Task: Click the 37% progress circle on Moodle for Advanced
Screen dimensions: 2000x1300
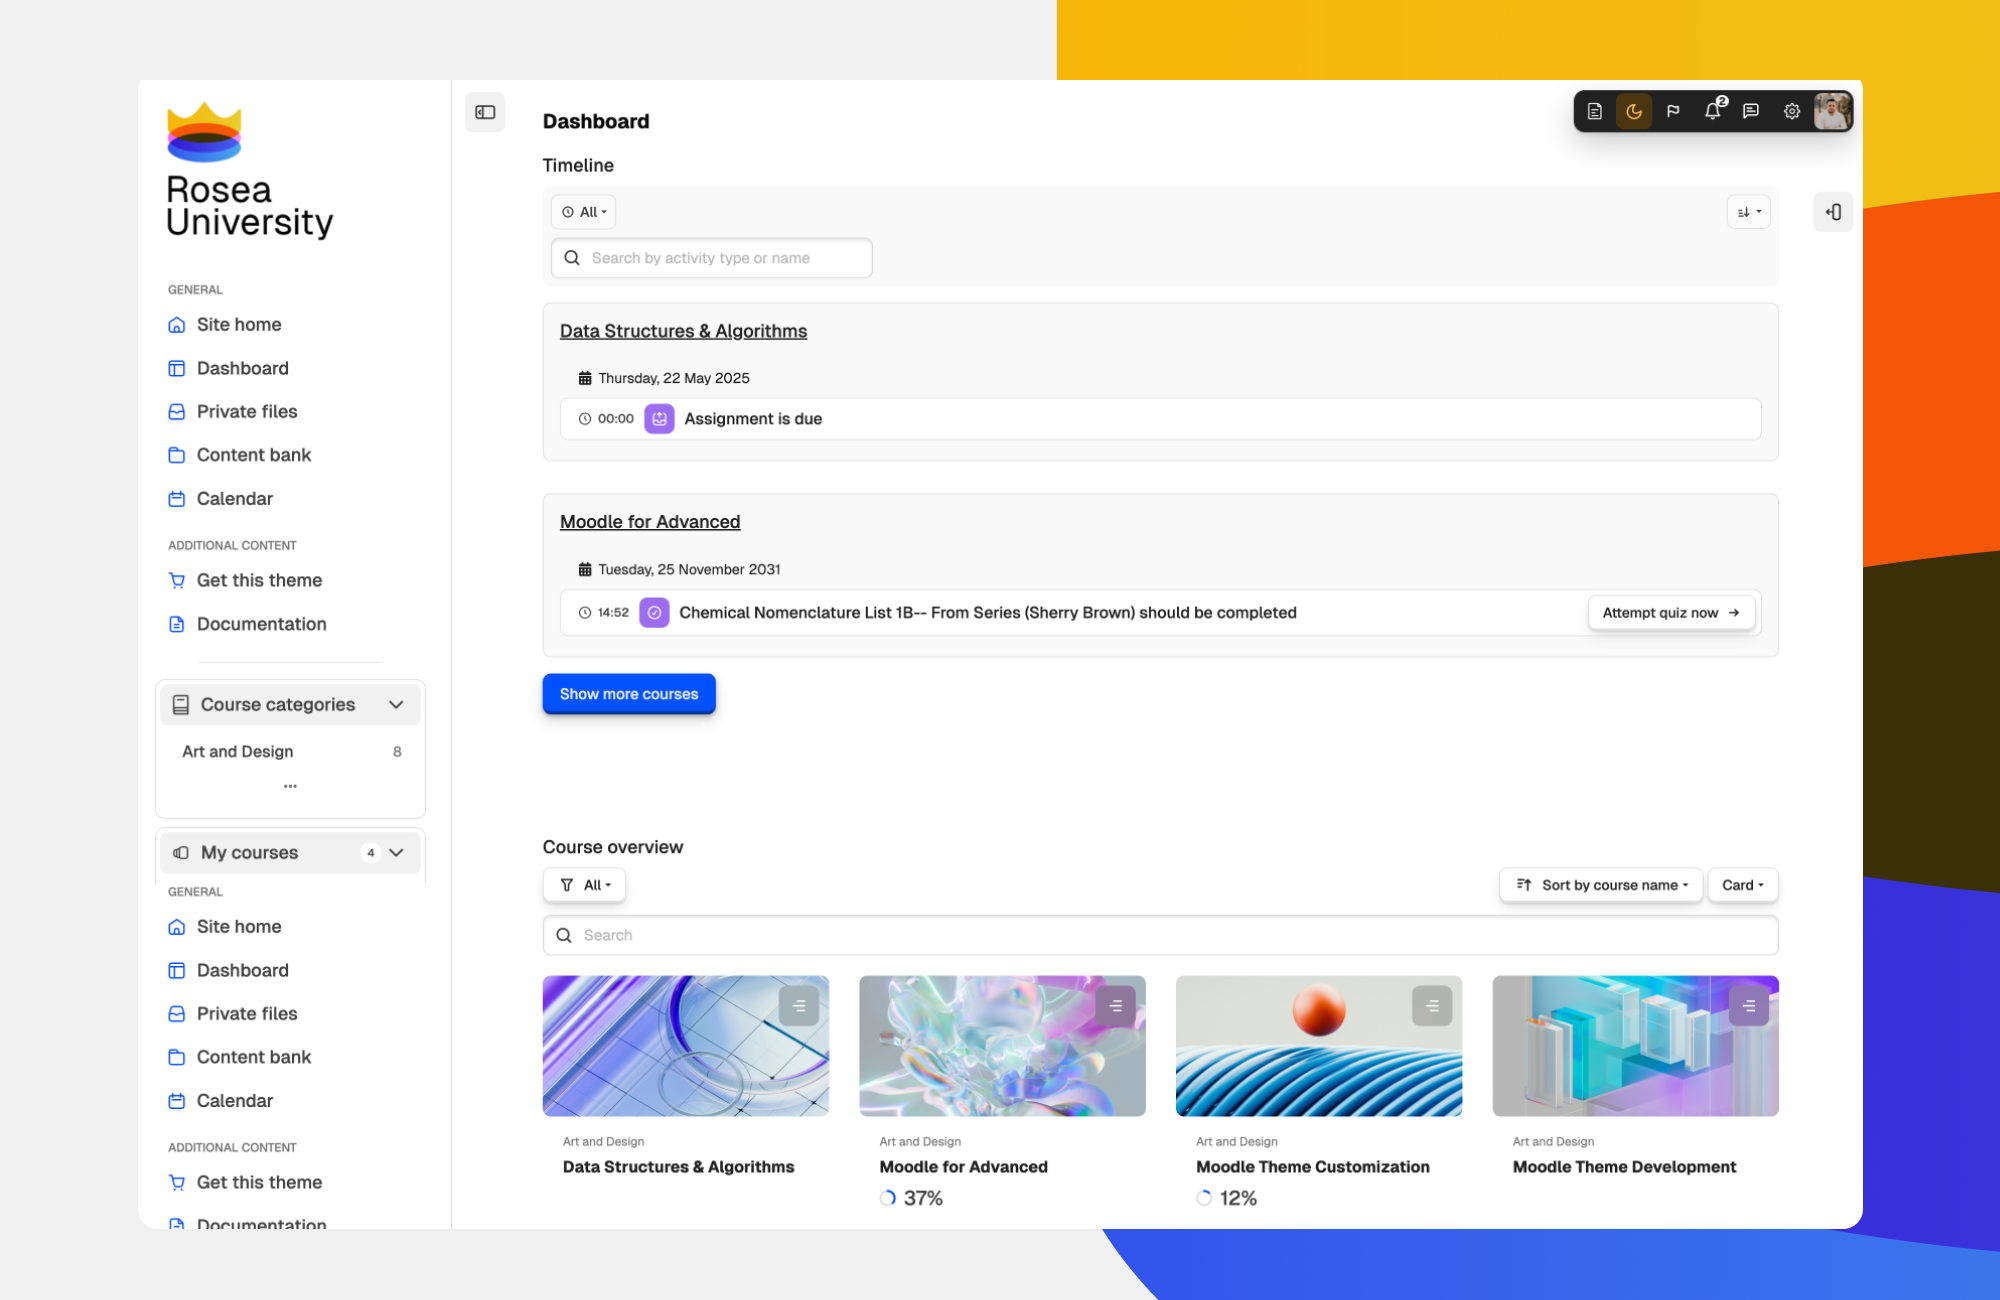Action: click(888, 1197)
